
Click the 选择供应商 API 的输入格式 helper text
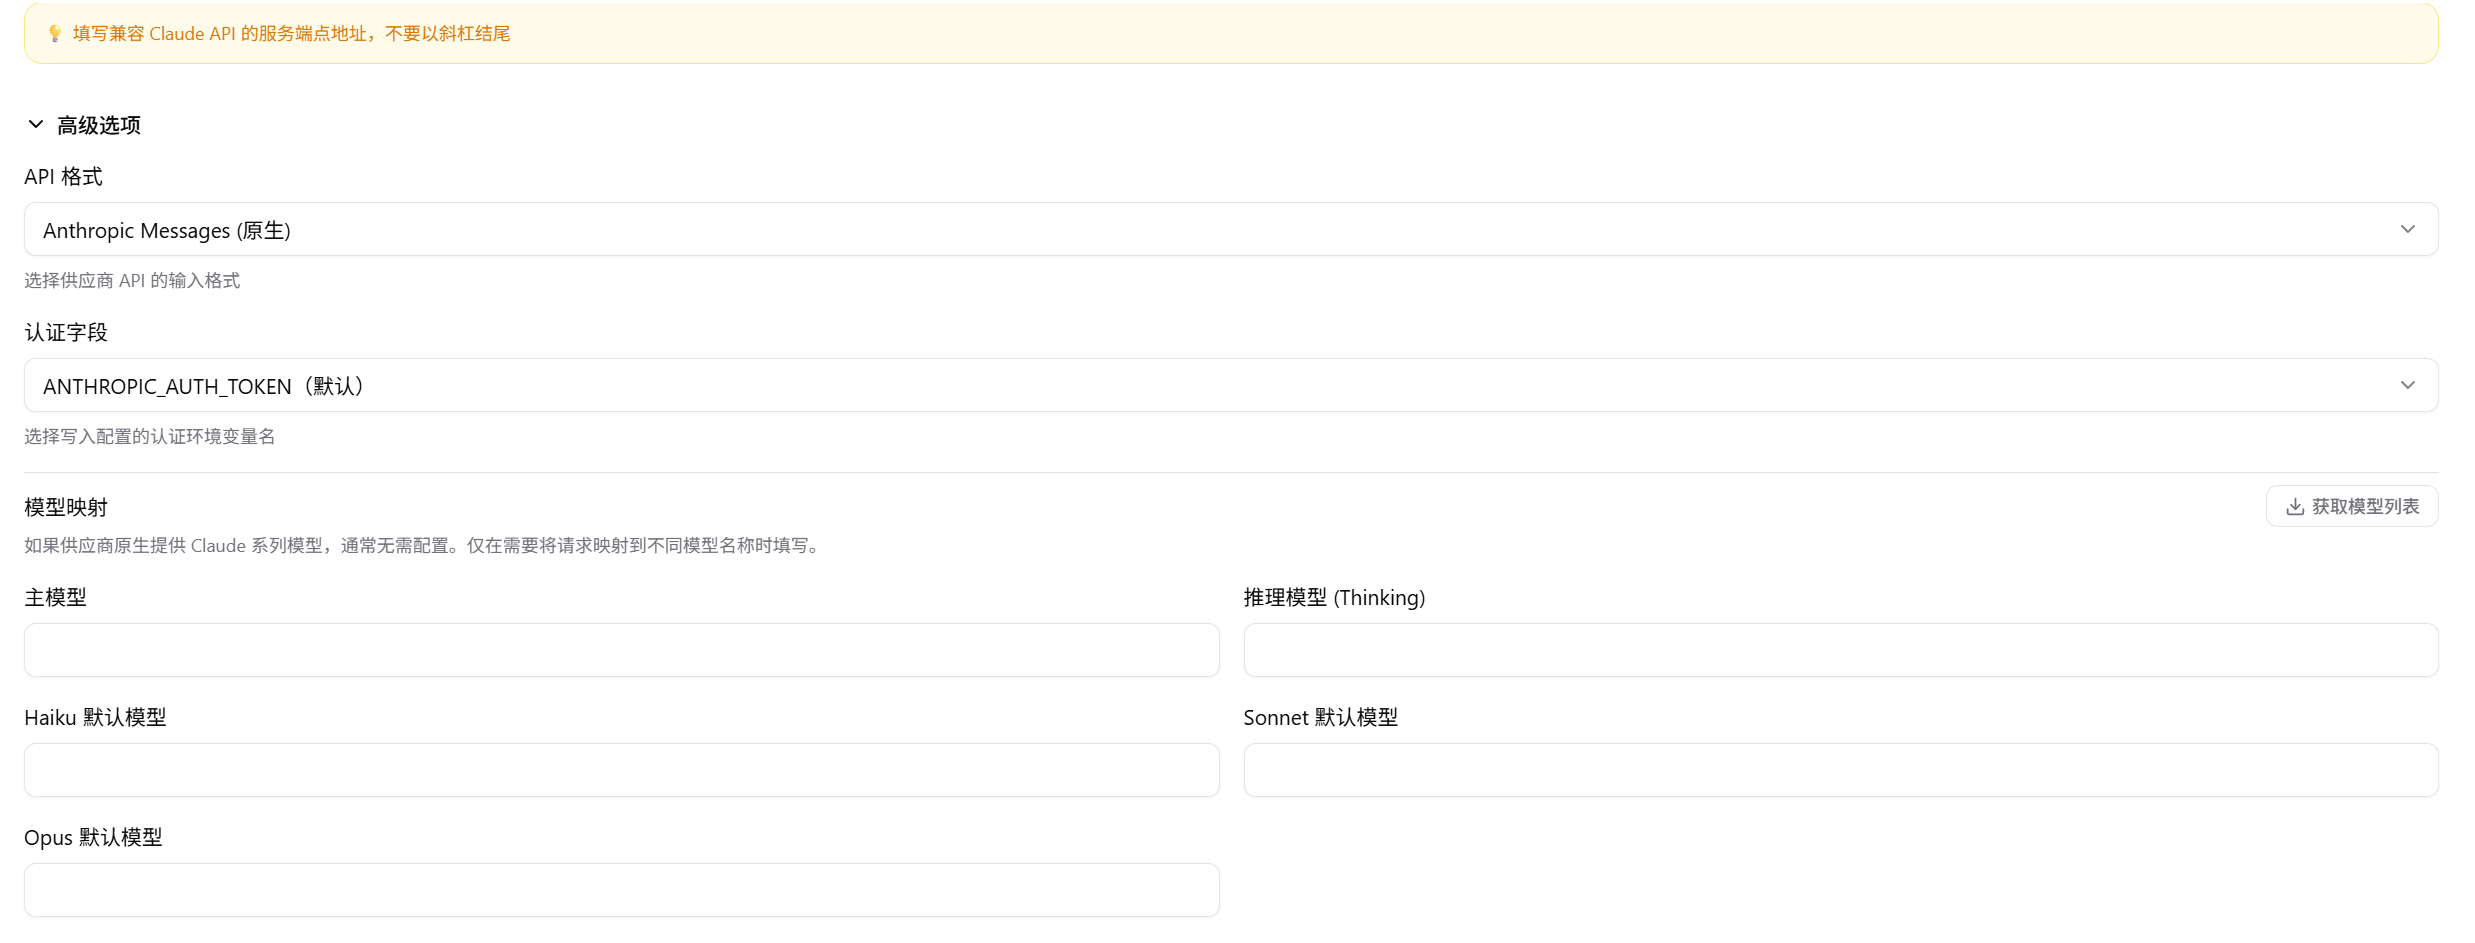[132, 281]
